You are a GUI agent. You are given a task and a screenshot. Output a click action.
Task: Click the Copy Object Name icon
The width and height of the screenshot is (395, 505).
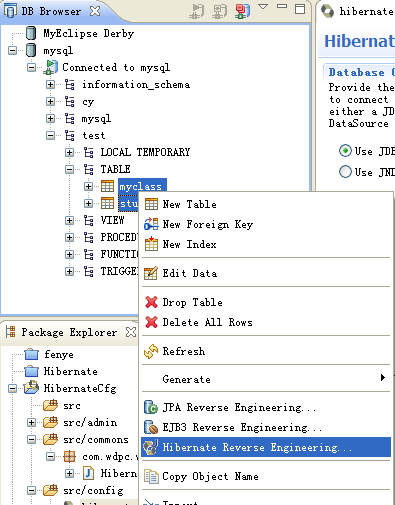[x=151, y=476]
